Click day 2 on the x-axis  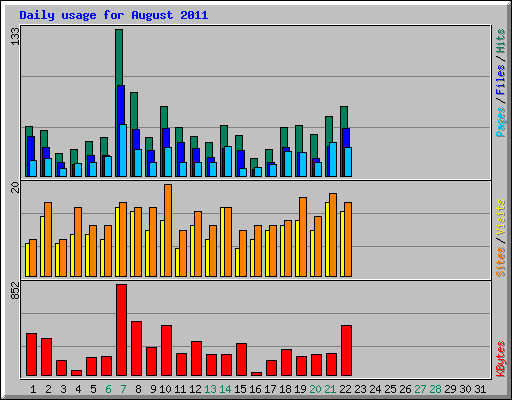click(48, 389)
